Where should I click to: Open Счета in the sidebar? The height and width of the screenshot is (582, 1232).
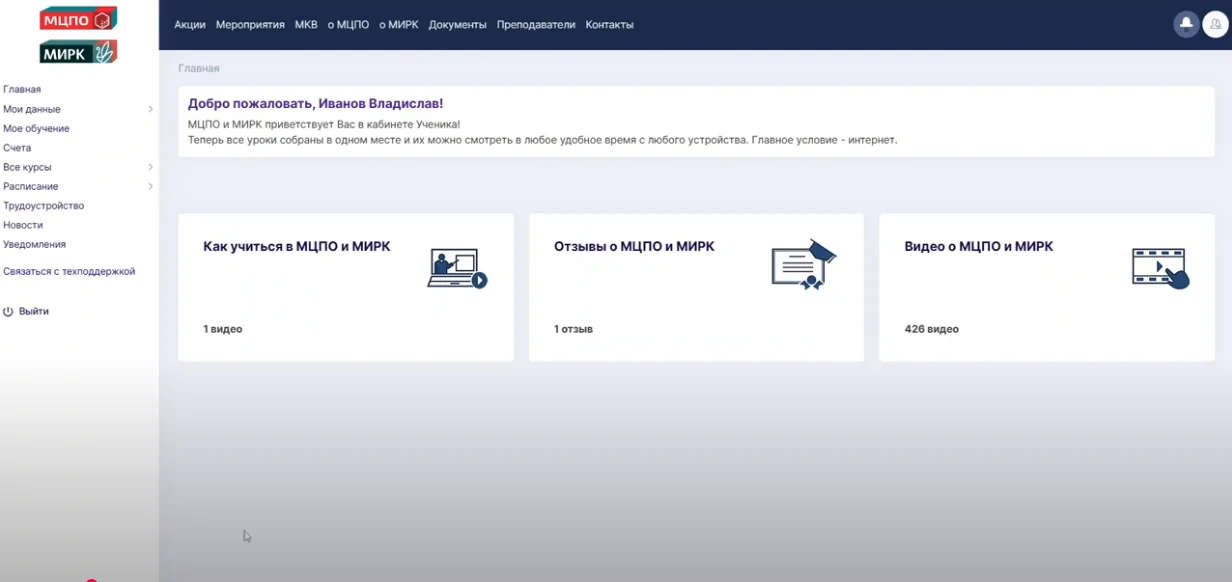(x=17, y=148)
